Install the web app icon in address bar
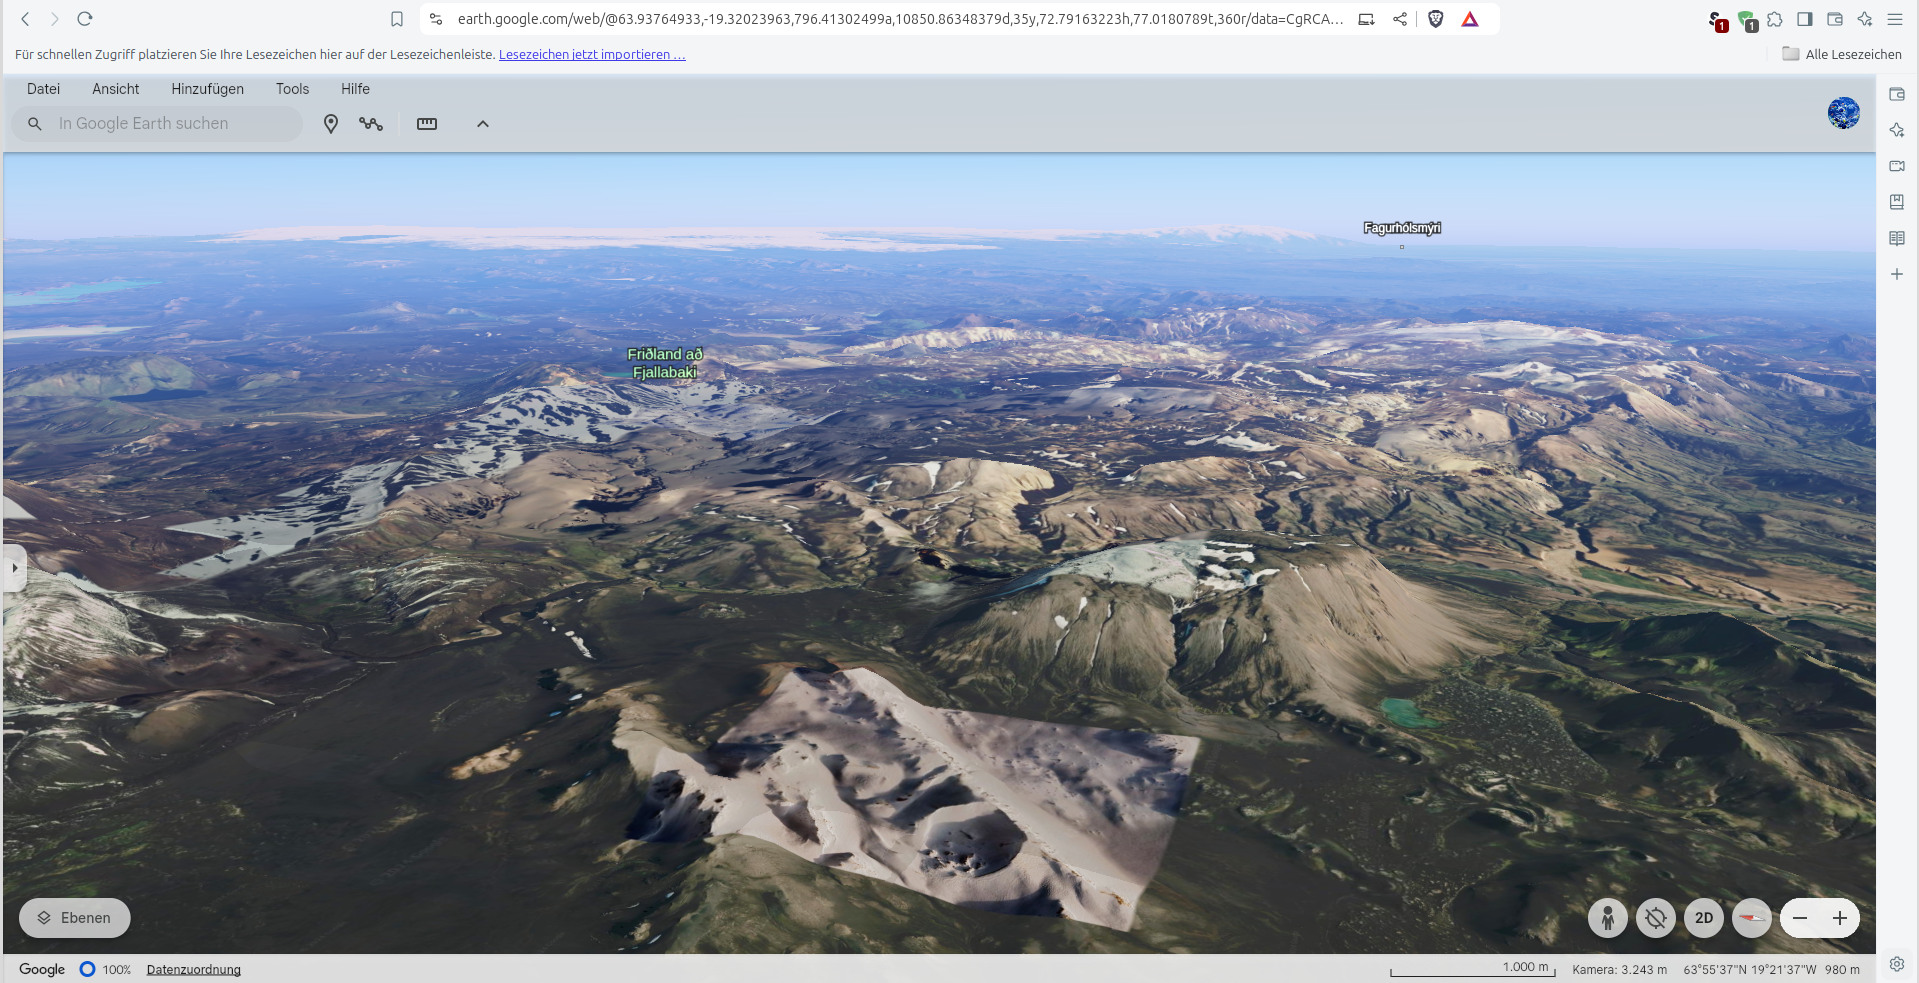Viewport: 1919px width, 983px height. [1366, 19]
